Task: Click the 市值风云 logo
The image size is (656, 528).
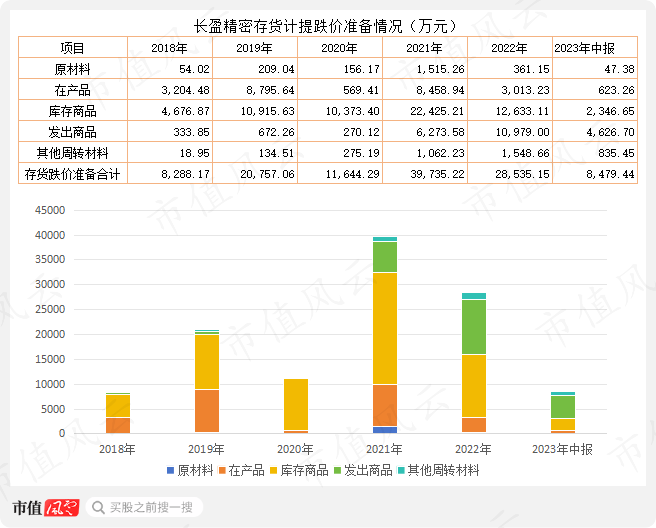Action: pos(46,507)
